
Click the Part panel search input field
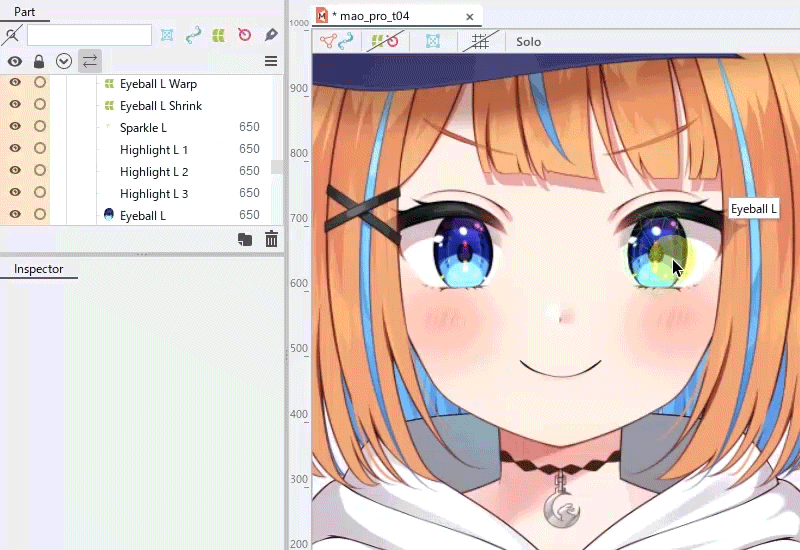coord(89,35)
